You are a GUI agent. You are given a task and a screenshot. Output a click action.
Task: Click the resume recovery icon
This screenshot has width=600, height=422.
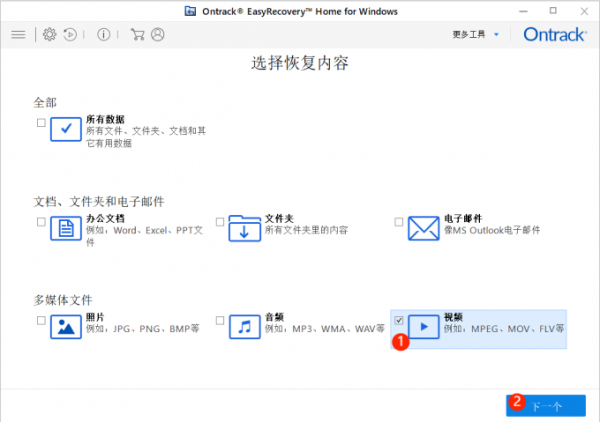click(70, 34)
